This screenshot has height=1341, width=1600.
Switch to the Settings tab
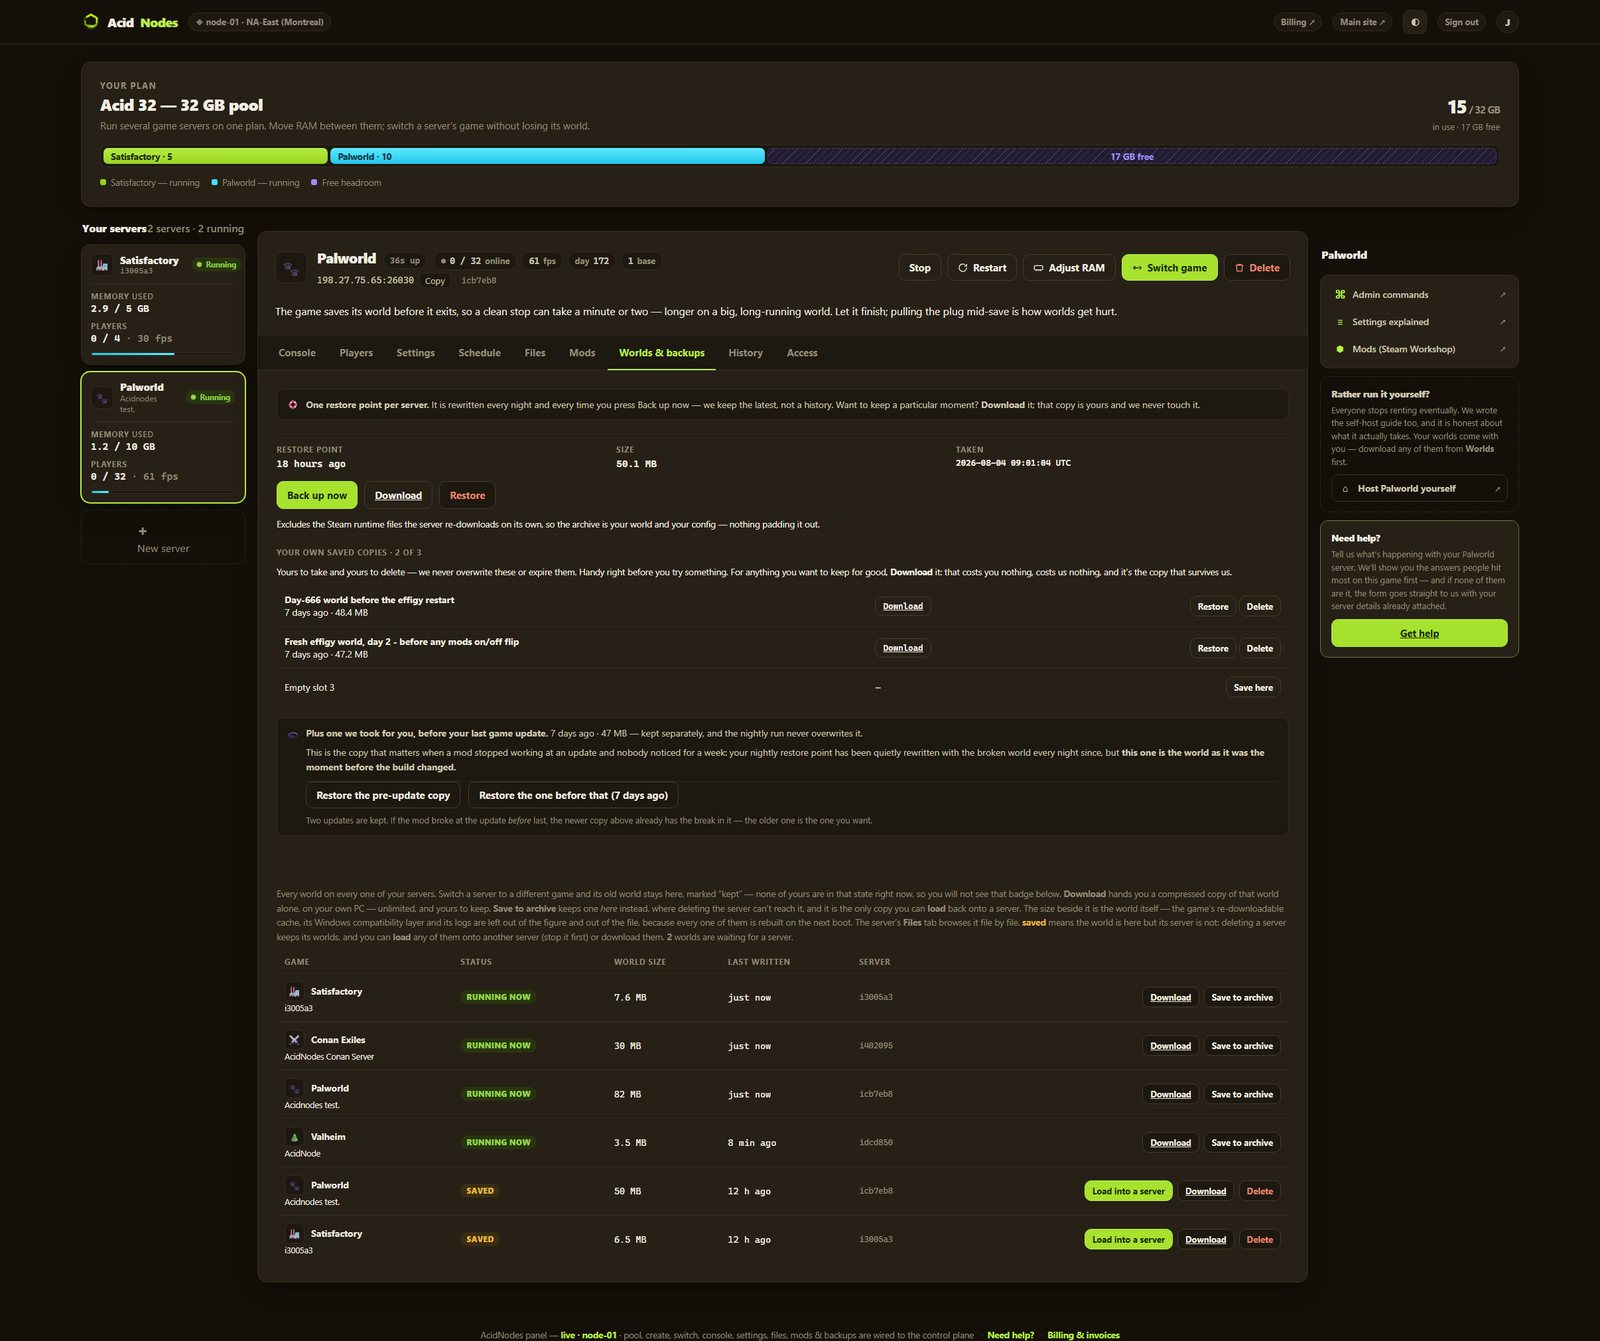(x=415, y=353)
